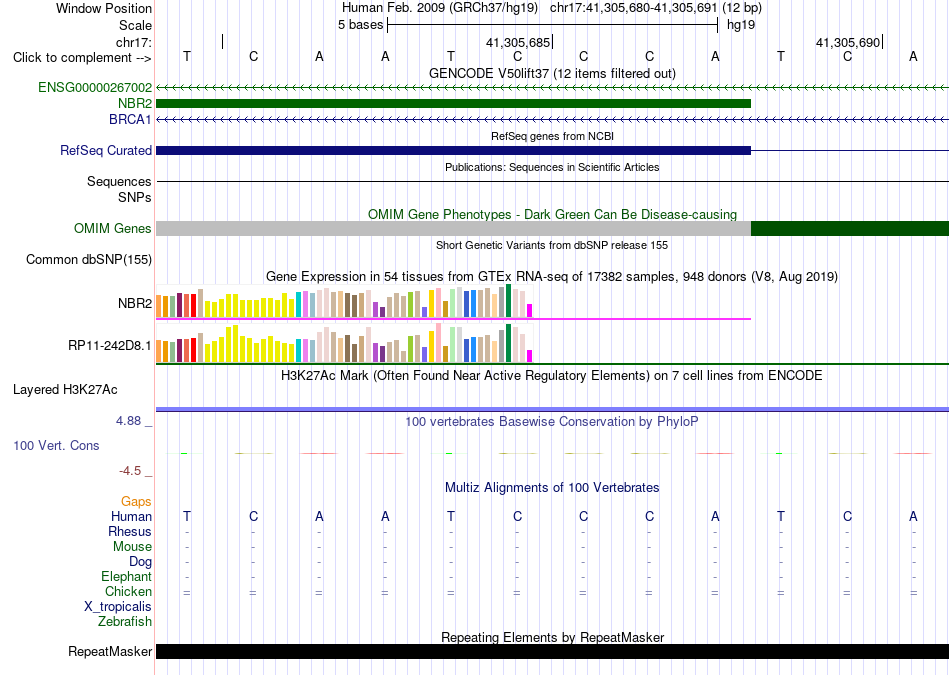The width and height of the screenshot is (950, 675).
Task: Select the Elephant alignment row label
Action: pyautogui.click(x=127, y=577)
